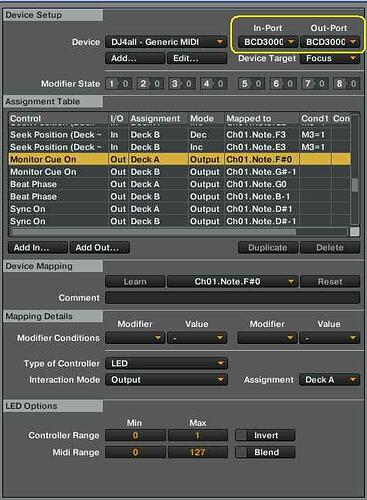Click the assignment table horizontal scrollbar
This screenshot has height=500, width=367.
point(153,231)
